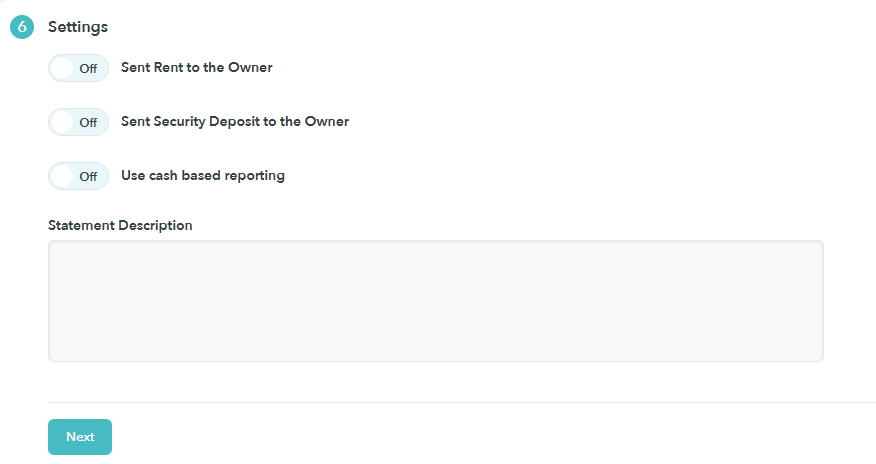Click the Sent Rent to the Owner label
This screenshot has width=876, height=464.
(x=197, y=68)
